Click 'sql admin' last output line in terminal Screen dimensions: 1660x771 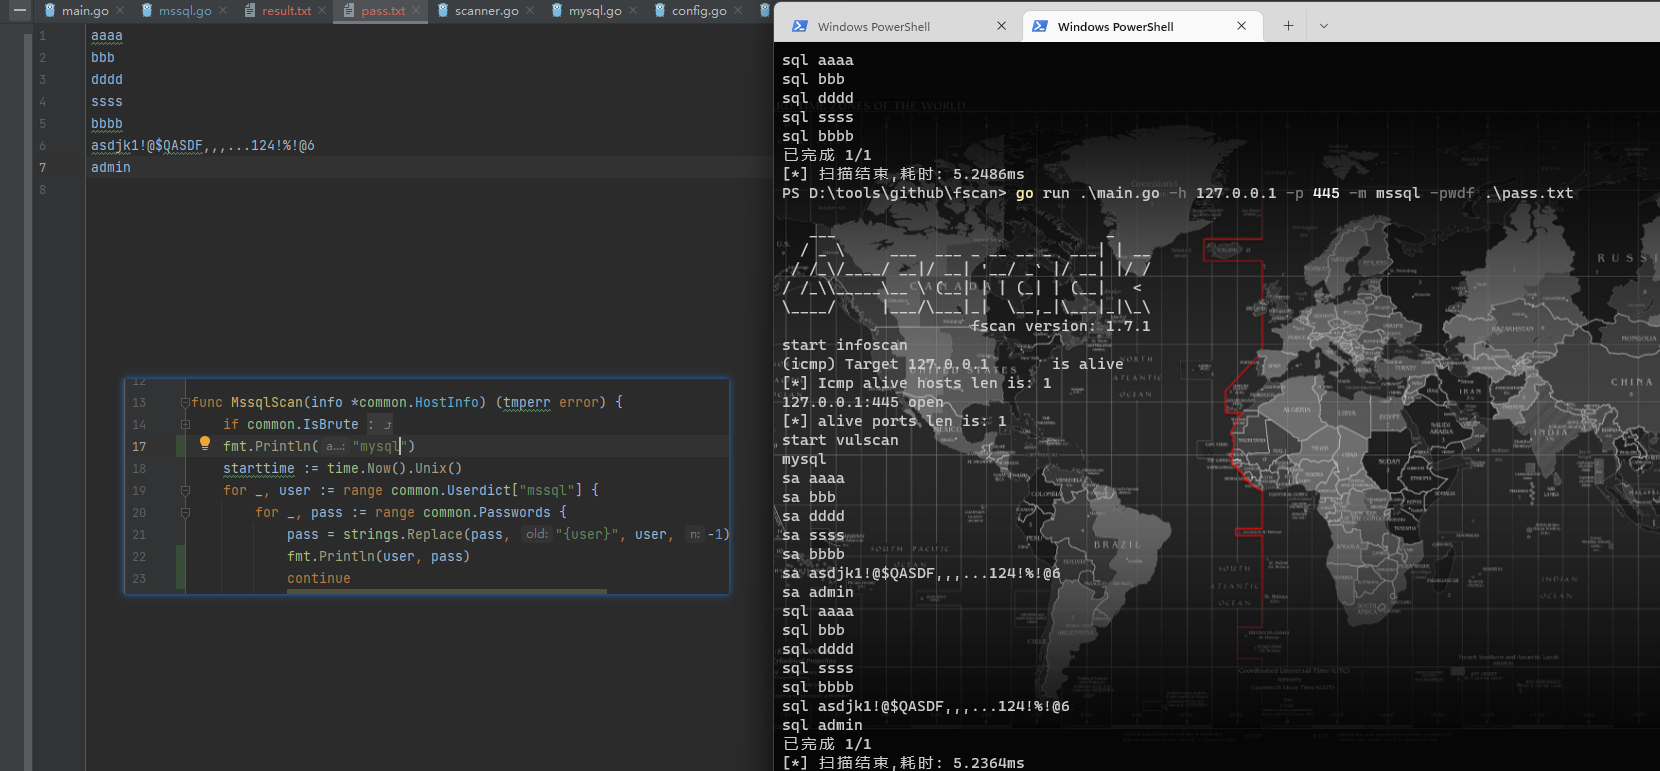point(822,726)
